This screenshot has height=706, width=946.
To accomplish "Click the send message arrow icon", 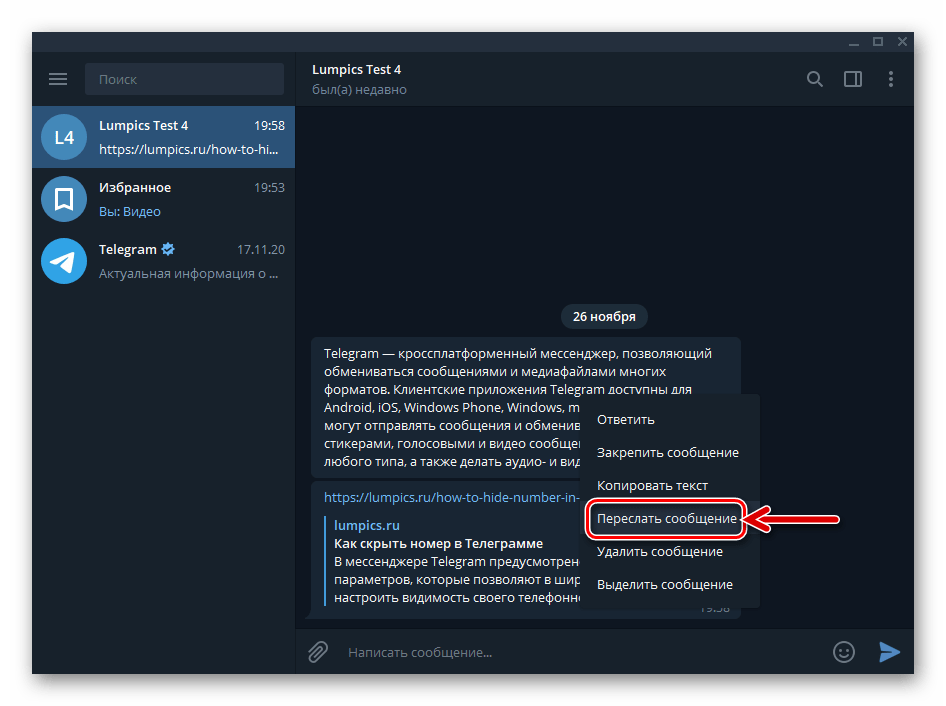I will (x=890, y=652).
